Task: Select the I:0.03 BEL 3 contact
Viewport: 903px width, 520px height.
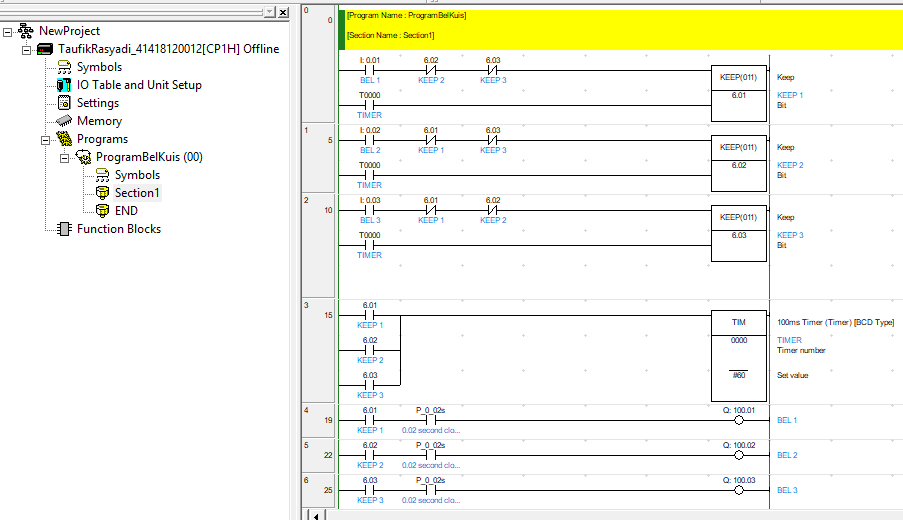Action: tap(370, 210)
